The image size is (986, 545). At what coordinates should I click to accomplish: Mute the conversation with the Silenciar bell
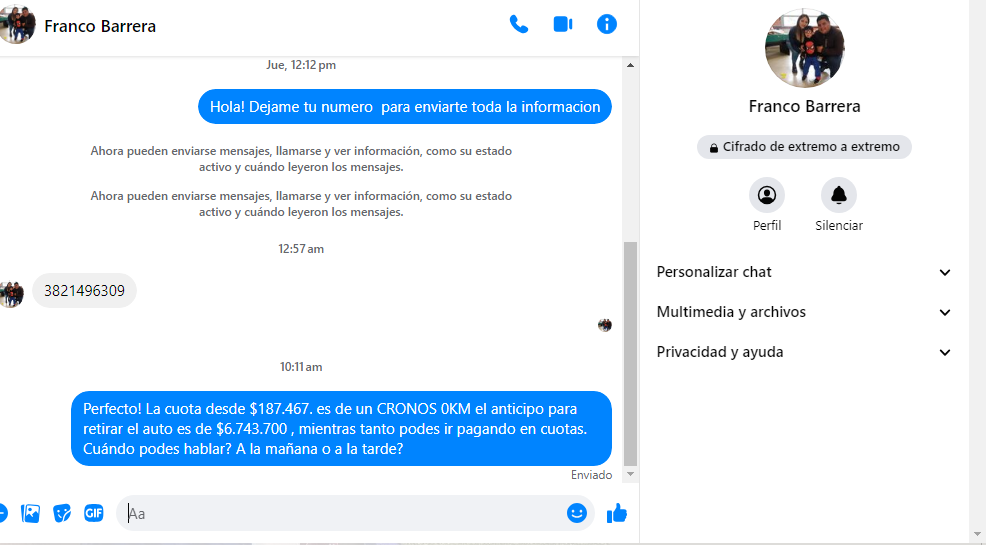838,195
